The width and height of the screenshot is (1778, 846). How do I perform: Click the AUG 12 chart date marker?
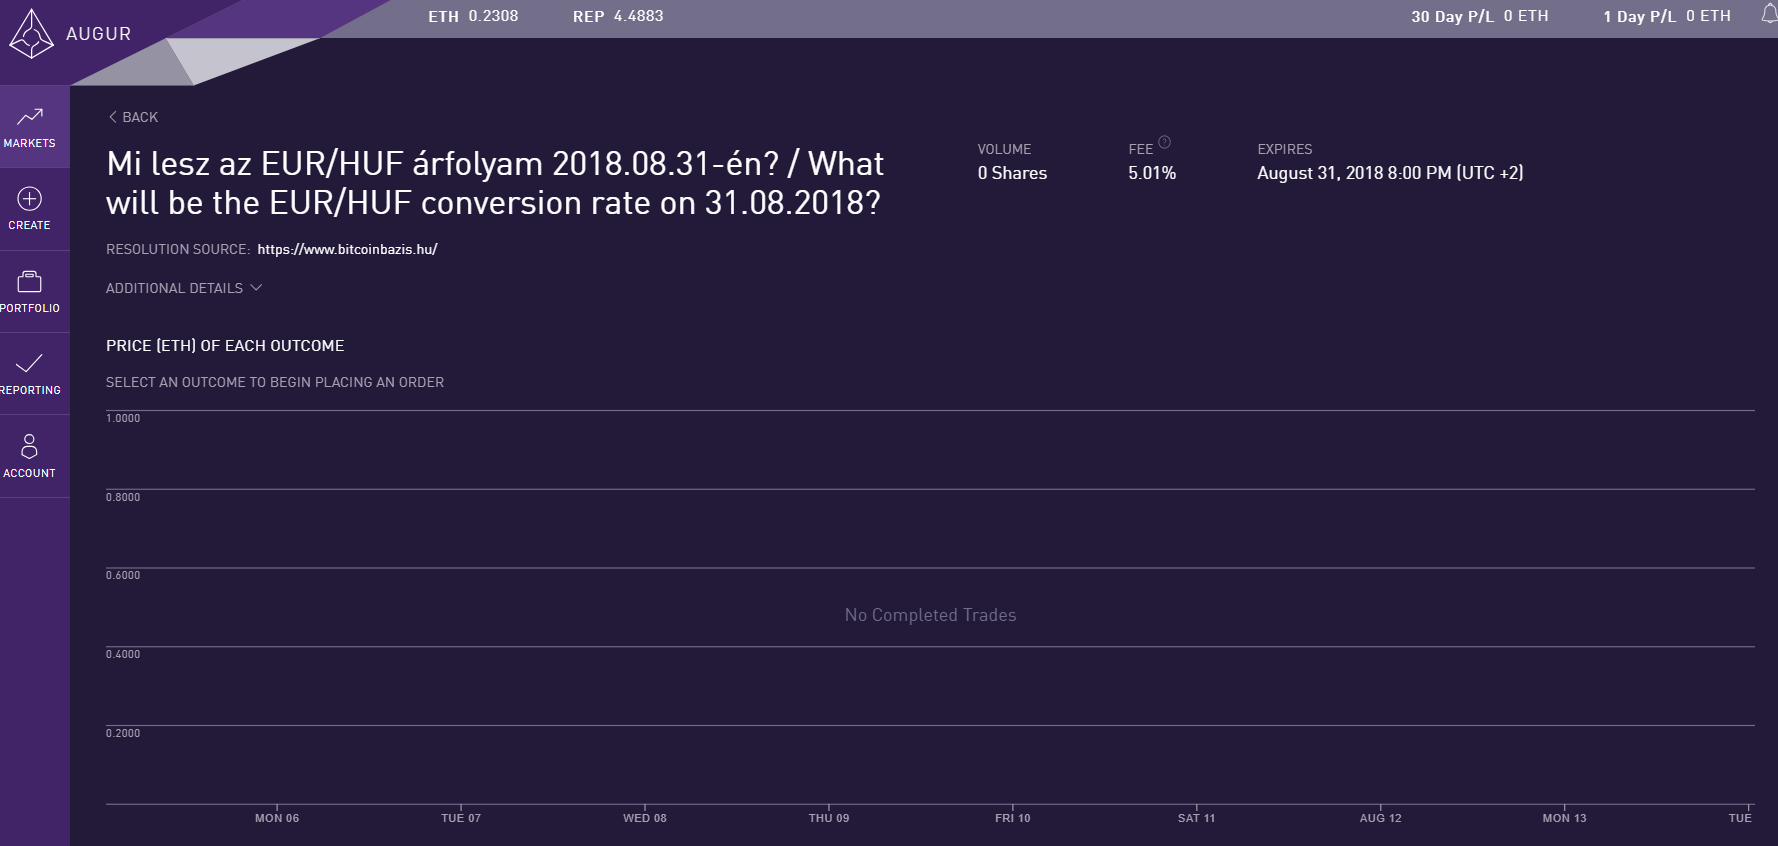pyautogui.click(x=1380, y=818)
